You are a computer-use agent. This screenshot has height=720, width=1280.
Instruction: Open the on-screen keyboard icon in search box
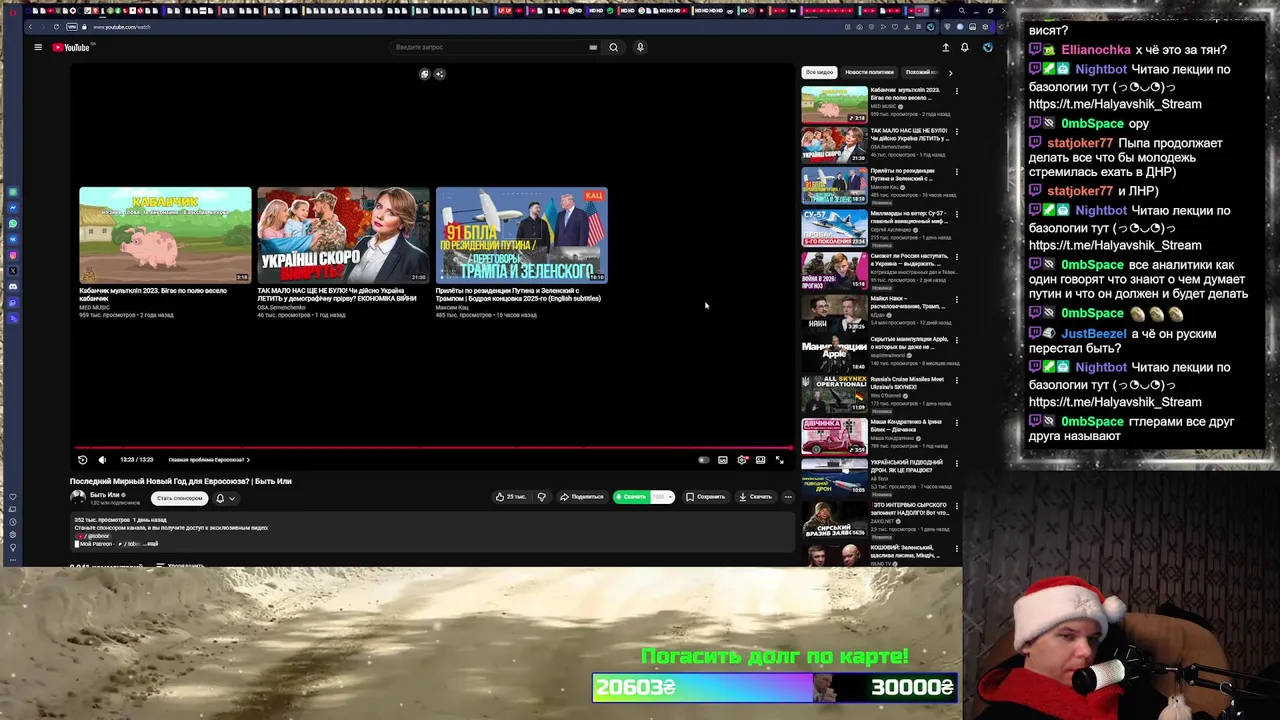tap(593, 47)
